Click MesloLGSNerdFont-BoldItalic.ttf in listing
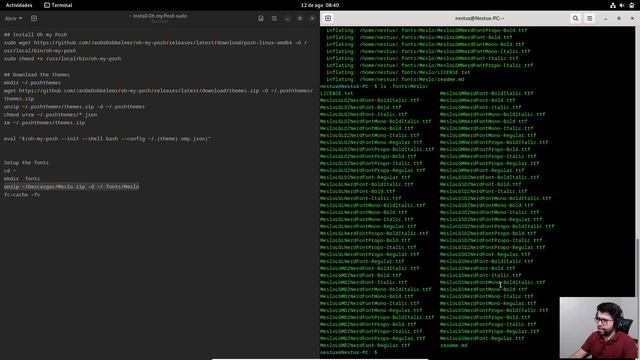Image resolution: width=640 pixels, height=360 pixels. pyautogui.click(x=487, y=262)
